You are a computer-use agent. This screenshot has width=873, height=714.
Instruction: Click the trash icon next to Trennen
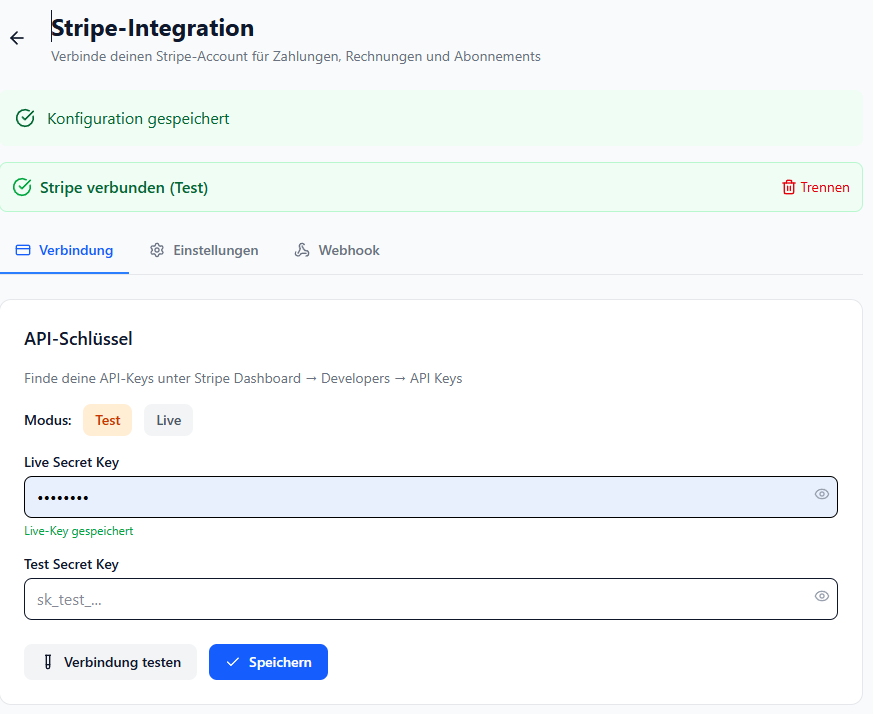point(788,187)
